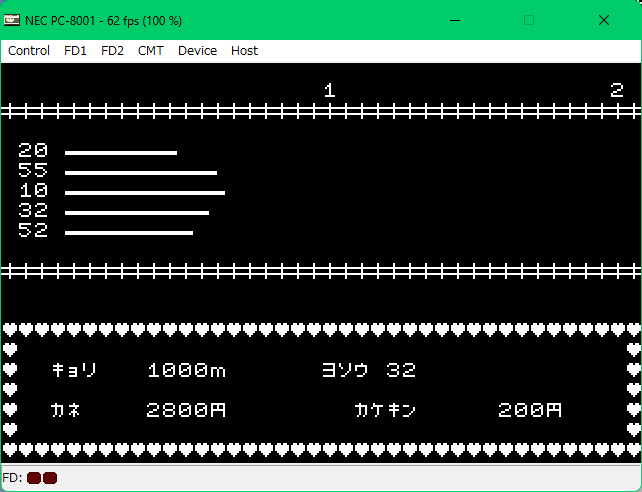Click the NEC PC-8001 title bar app icon
The image size is (642, 492).
tap(12, 20)
